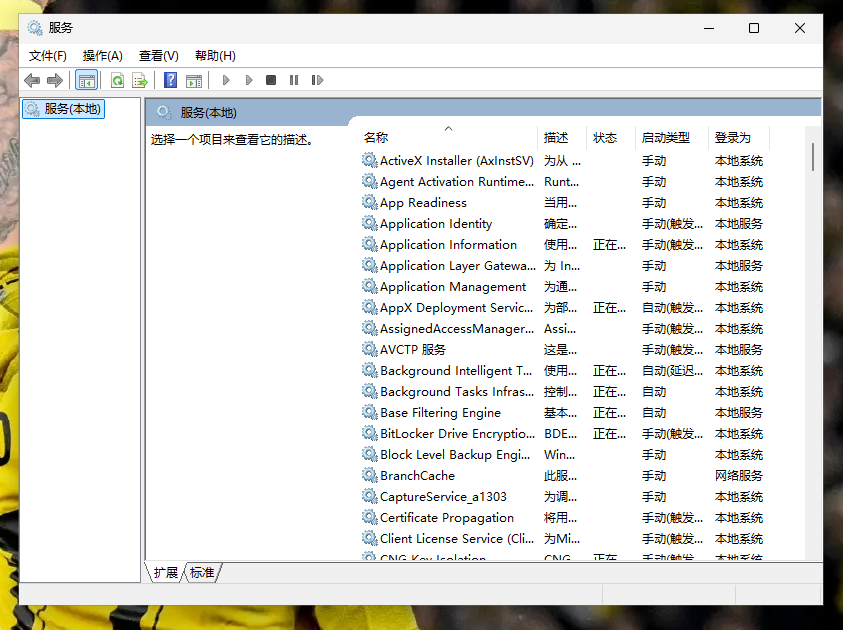Switch to the 标准 tab

202,572
